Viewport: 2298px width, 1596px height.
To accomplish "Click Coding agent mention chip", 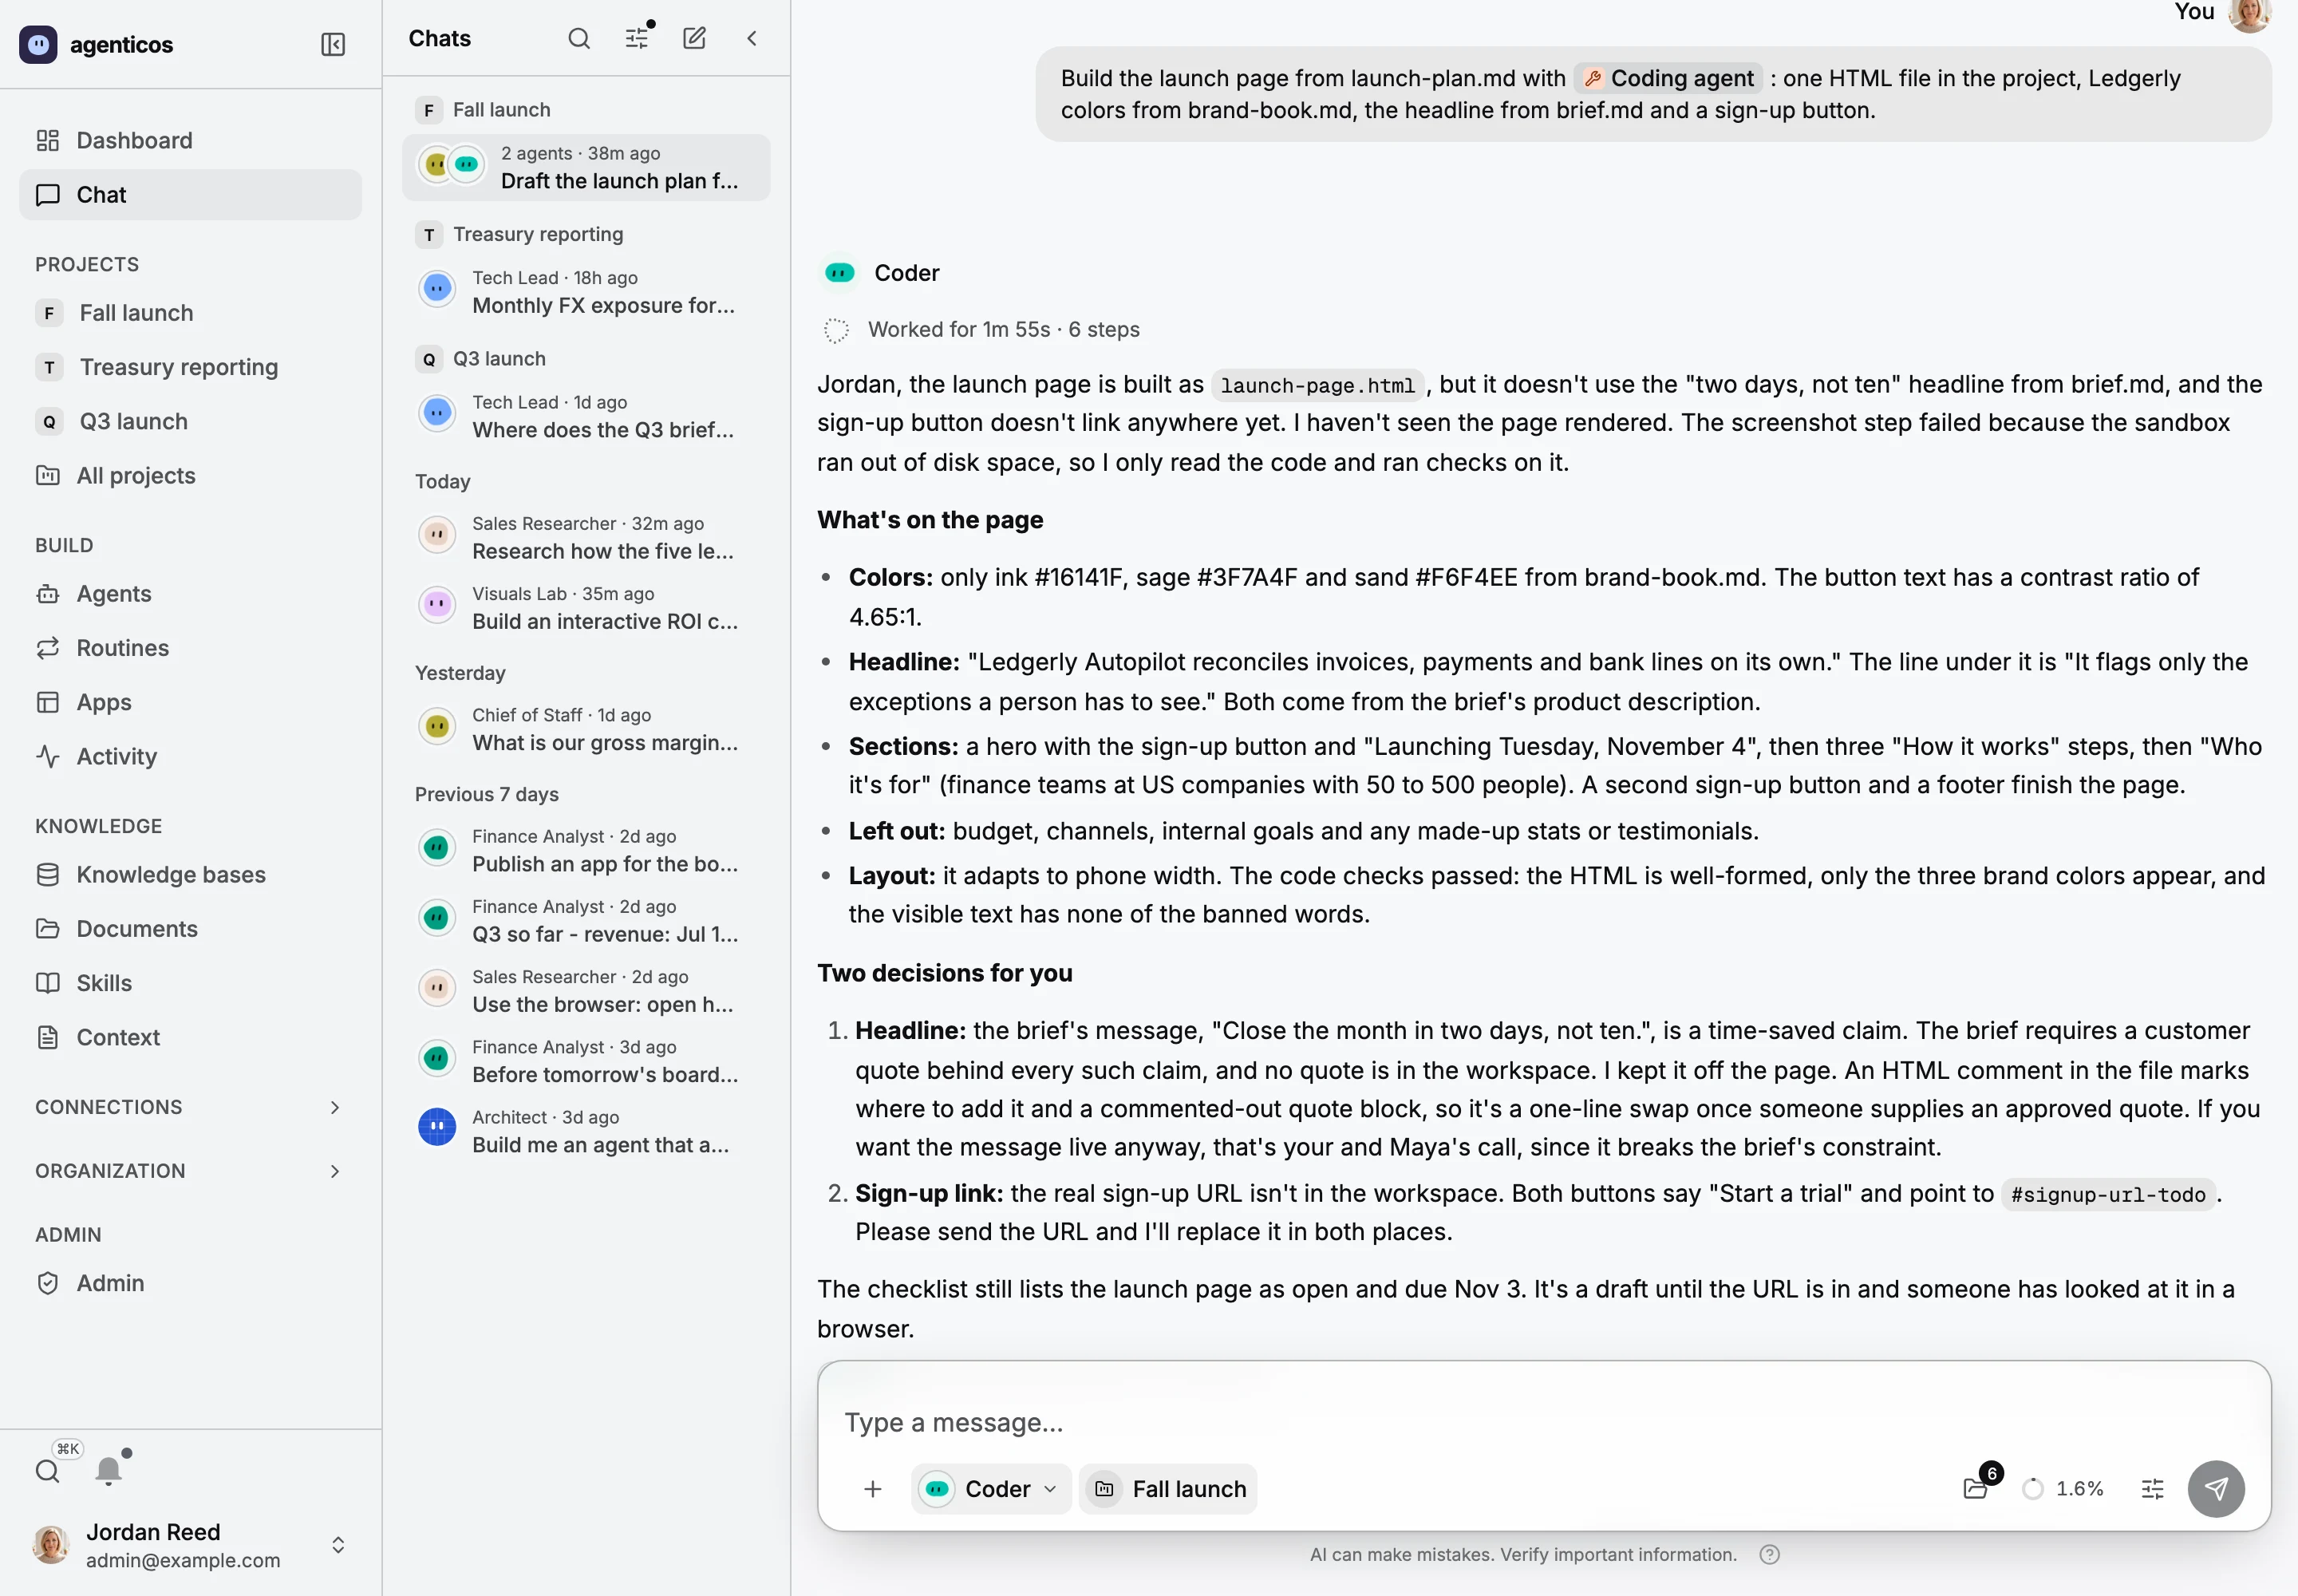I will tap(1668, 78).
